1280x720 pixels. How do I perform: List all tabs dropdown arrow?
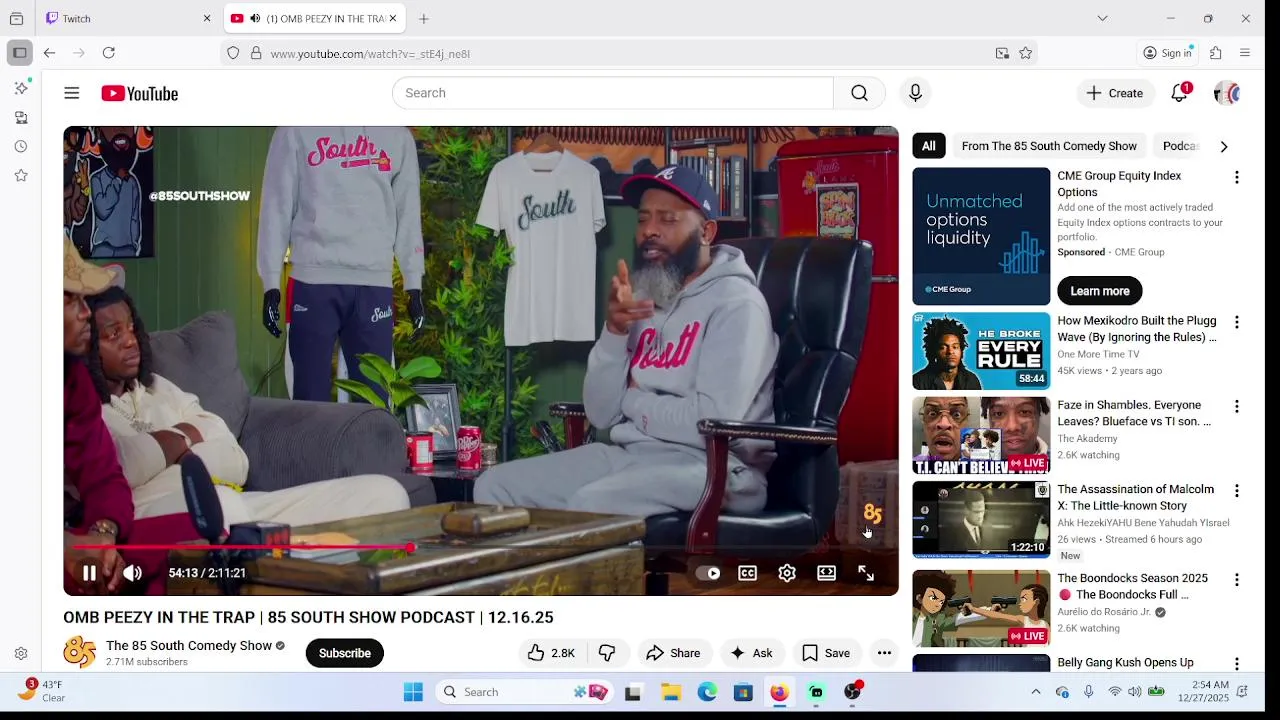point(1102,18)
